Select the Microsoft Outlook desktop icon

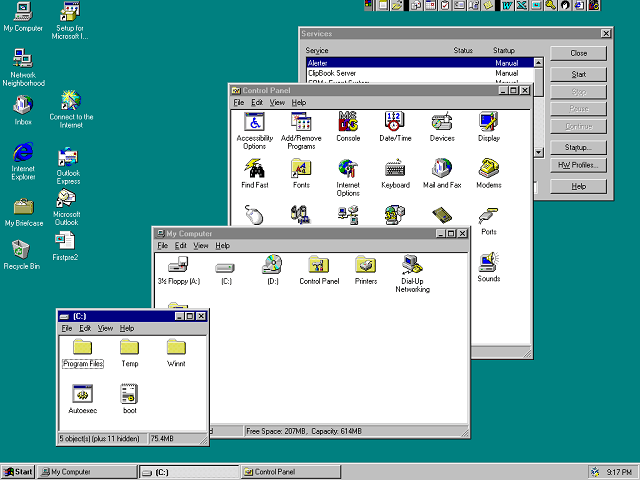pyautogui.click(x=67, y=207)
